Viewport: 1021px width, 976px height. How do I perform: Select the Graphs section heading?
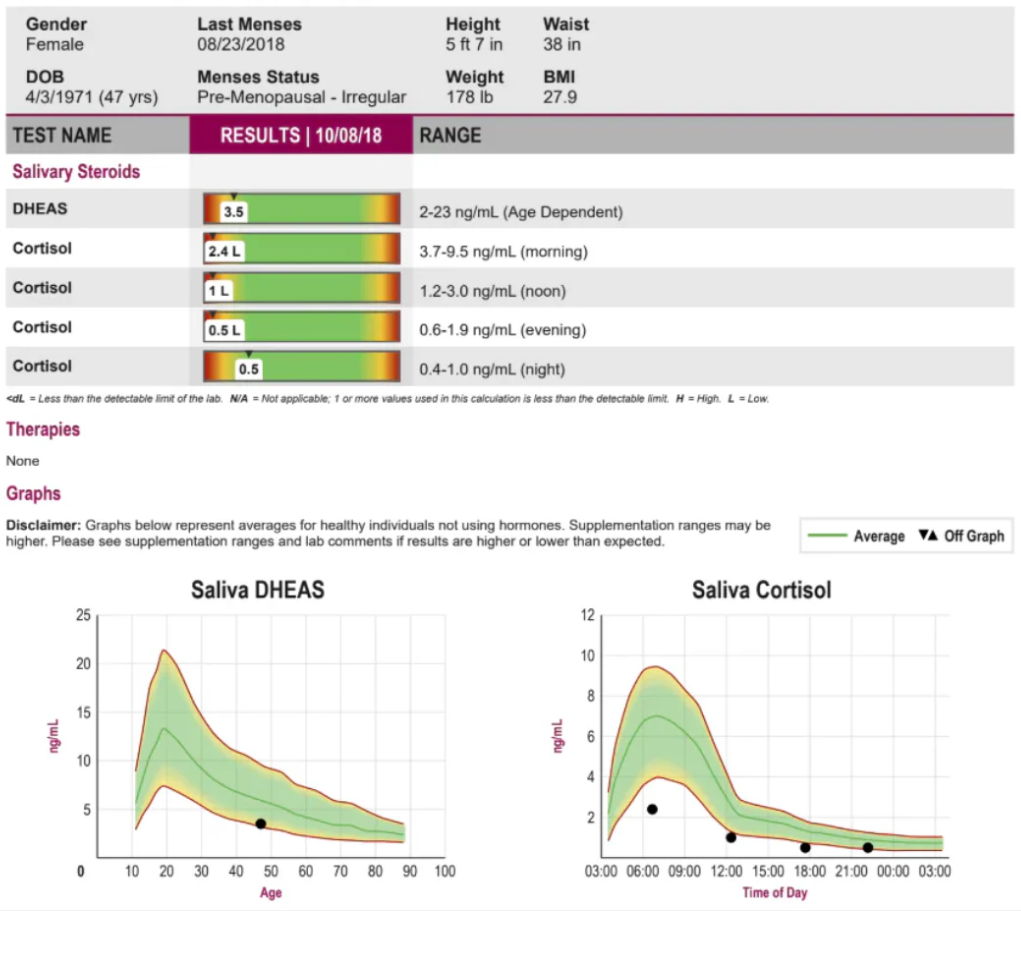click(33, 493)
